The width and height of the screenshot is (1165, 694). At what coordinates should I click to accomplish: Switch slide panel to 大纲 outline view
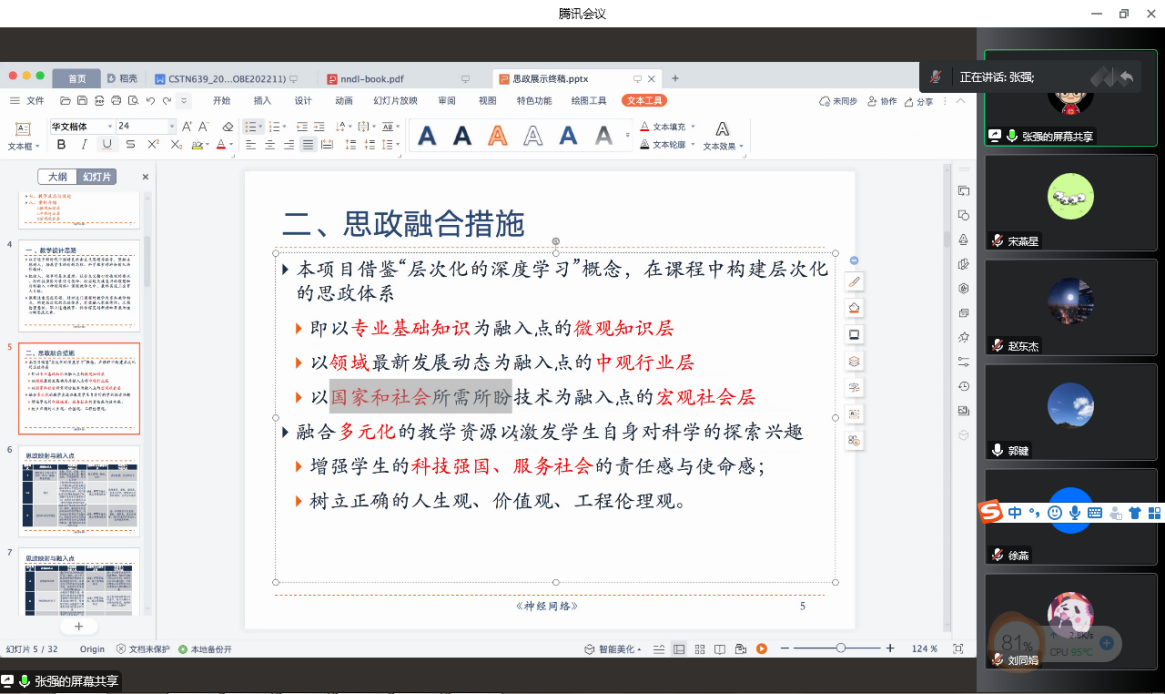click(57, 177)
